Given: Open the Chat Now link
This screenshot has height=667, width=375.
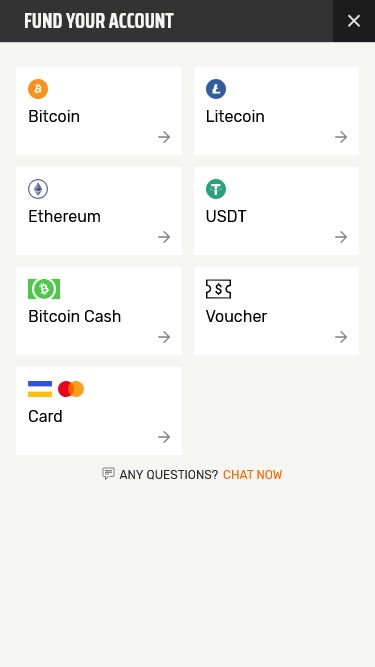Looking at the screenshot, I should click(253, 475).
